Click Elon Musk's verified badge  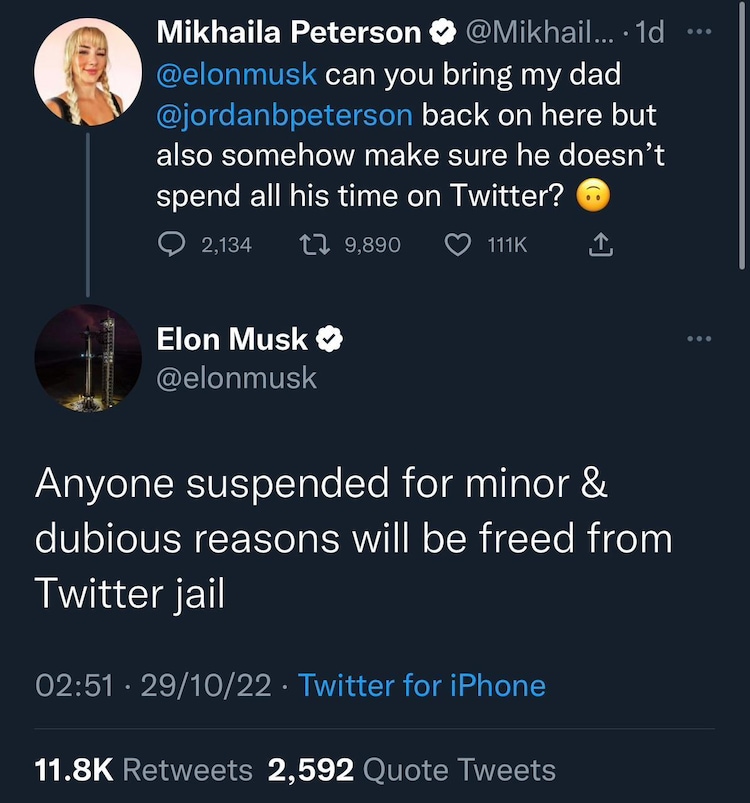[330, 340]
